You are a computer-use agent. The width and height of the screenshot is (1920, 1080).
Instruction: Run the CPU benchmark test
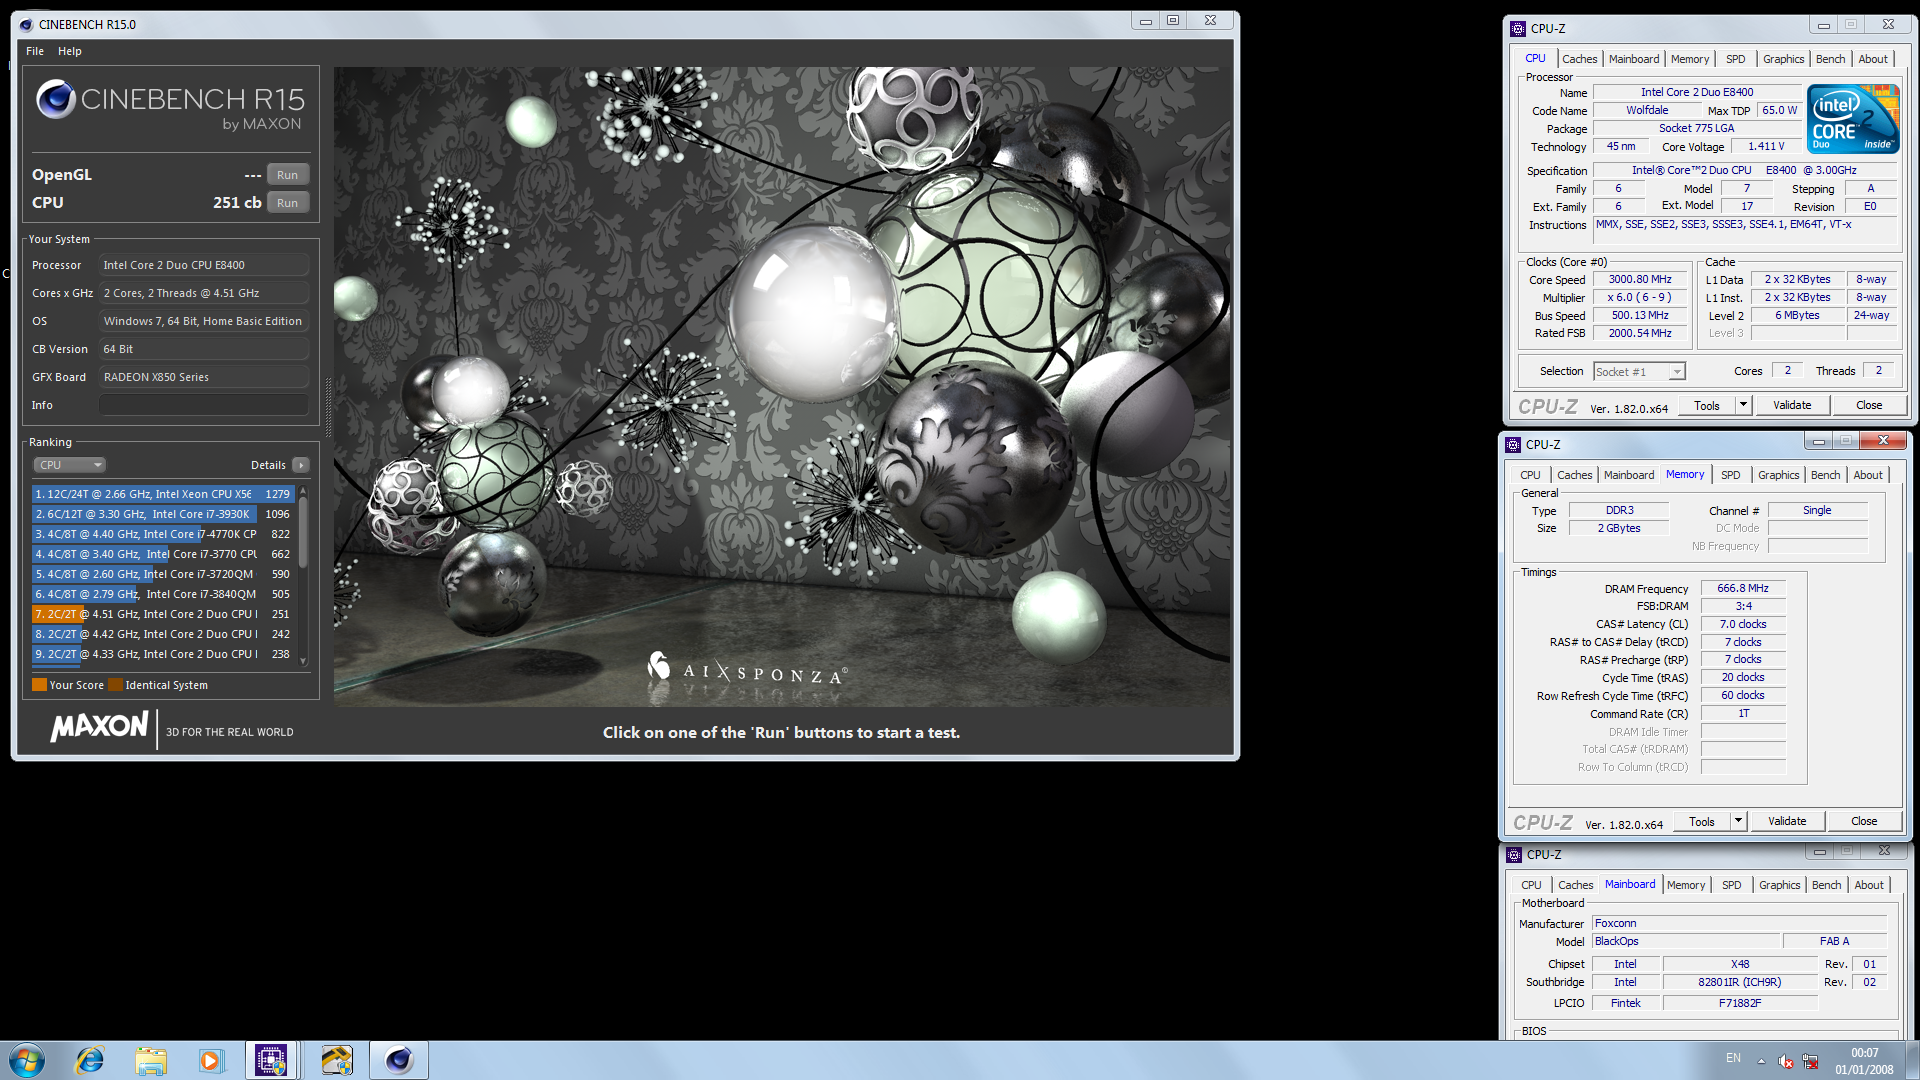click(x=288, y=203)
